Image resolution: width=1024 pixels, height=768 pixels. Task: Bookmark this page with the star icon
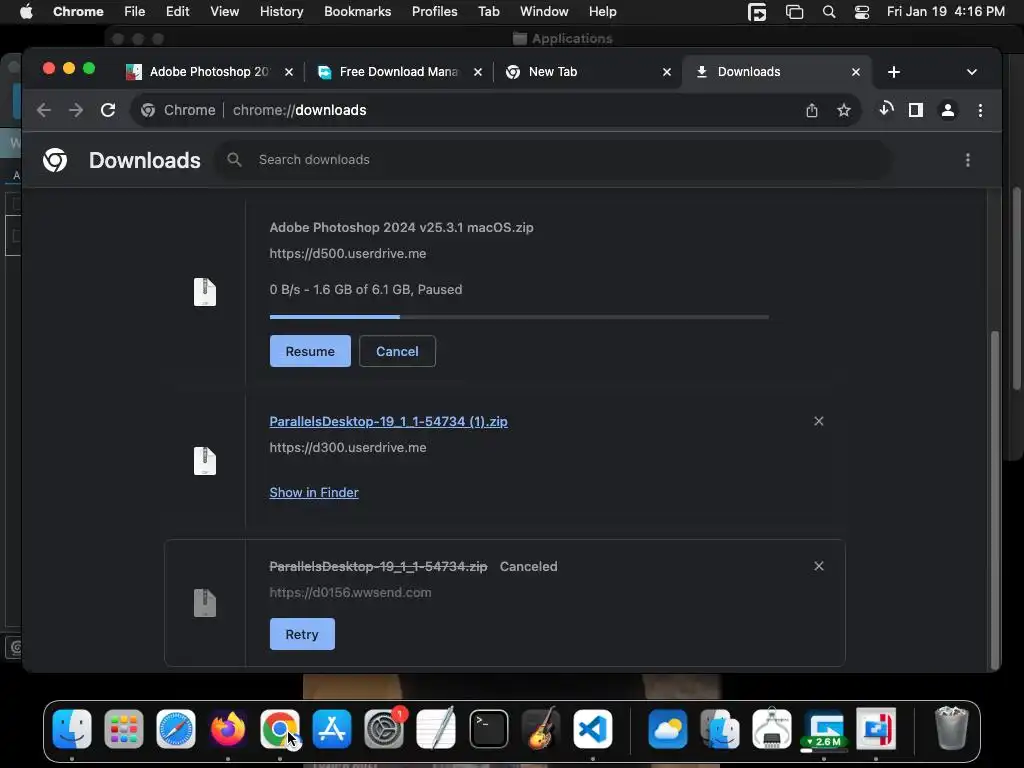click(844, 110)
